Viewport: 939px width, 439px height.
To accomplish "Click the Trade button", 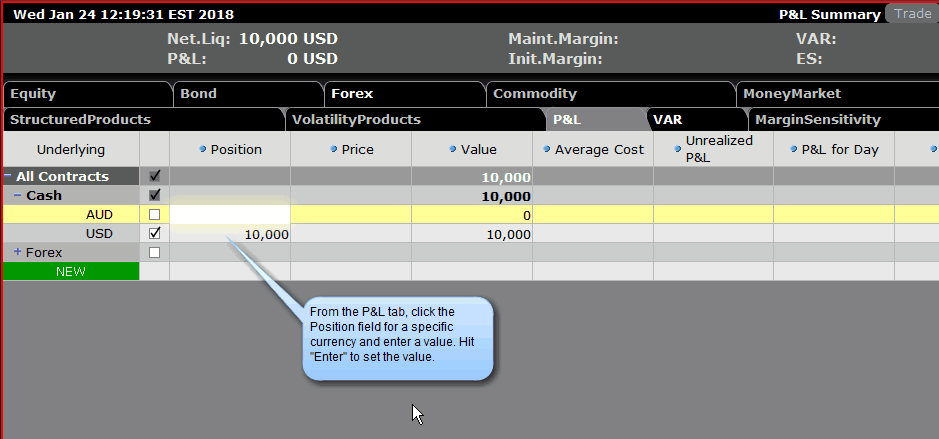I will click(x=912, y=14).
